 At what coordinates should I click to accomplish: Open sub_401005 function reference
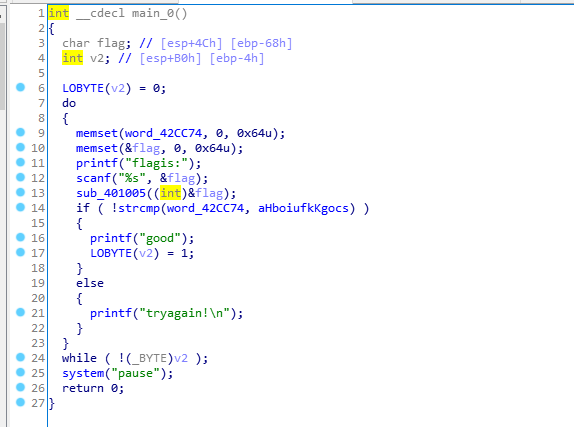pyautogui.click(x=111, y=193)
